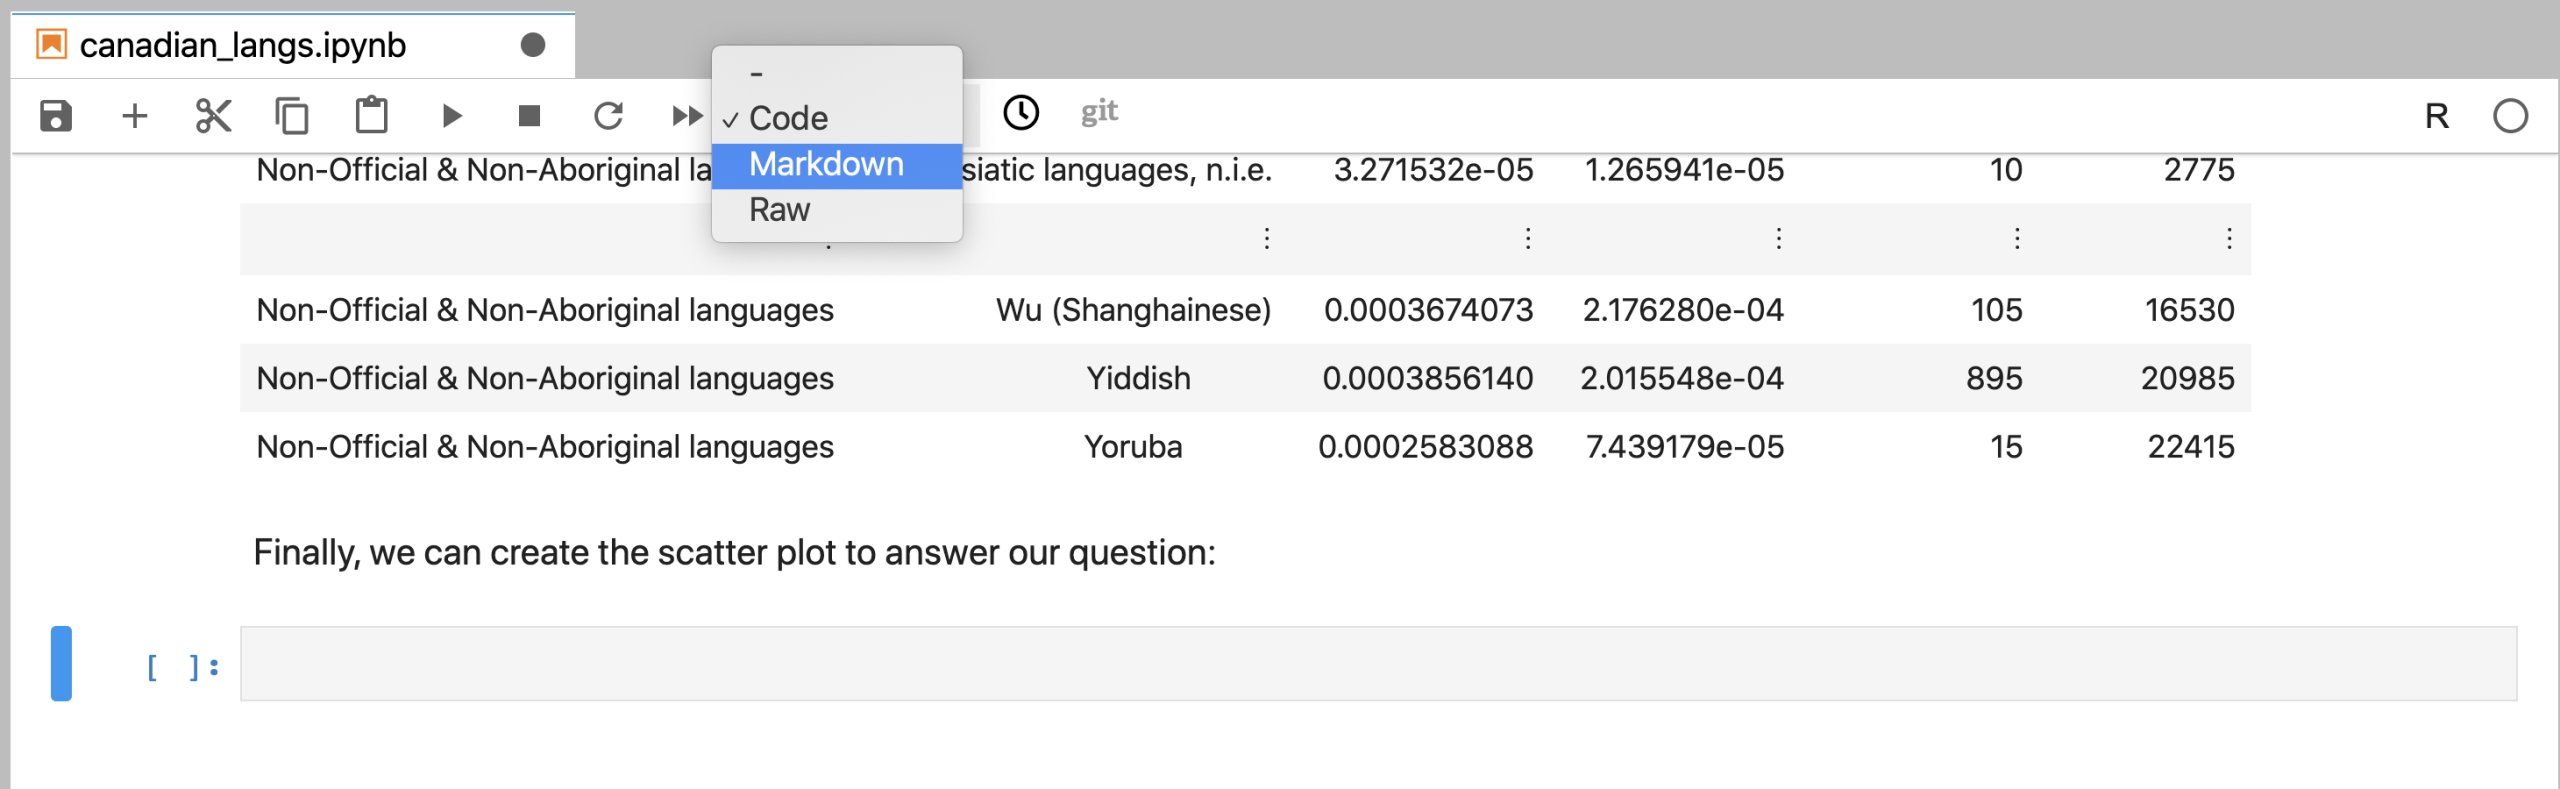Save the notebook with the floppy disk icon
Screen dimensions: 2560x789
pos(56,116)
